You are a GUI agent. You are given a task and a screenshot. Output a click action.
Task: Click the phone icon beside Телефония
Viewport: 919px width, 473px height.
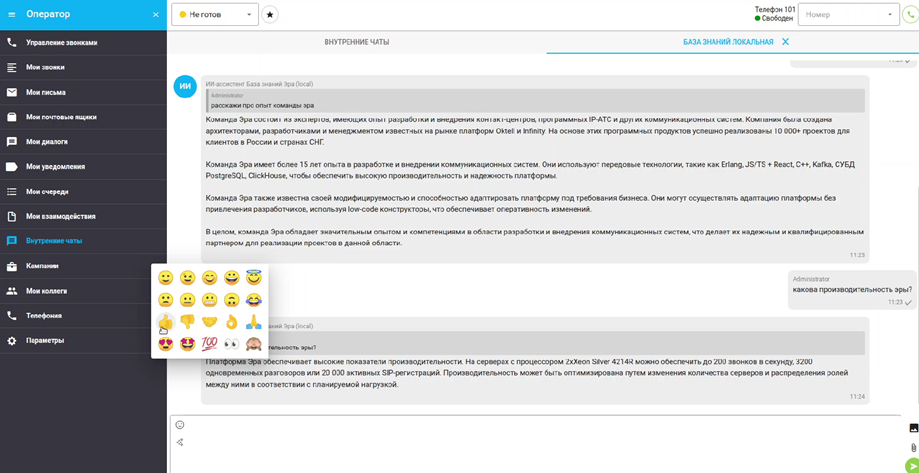[11, 315]
